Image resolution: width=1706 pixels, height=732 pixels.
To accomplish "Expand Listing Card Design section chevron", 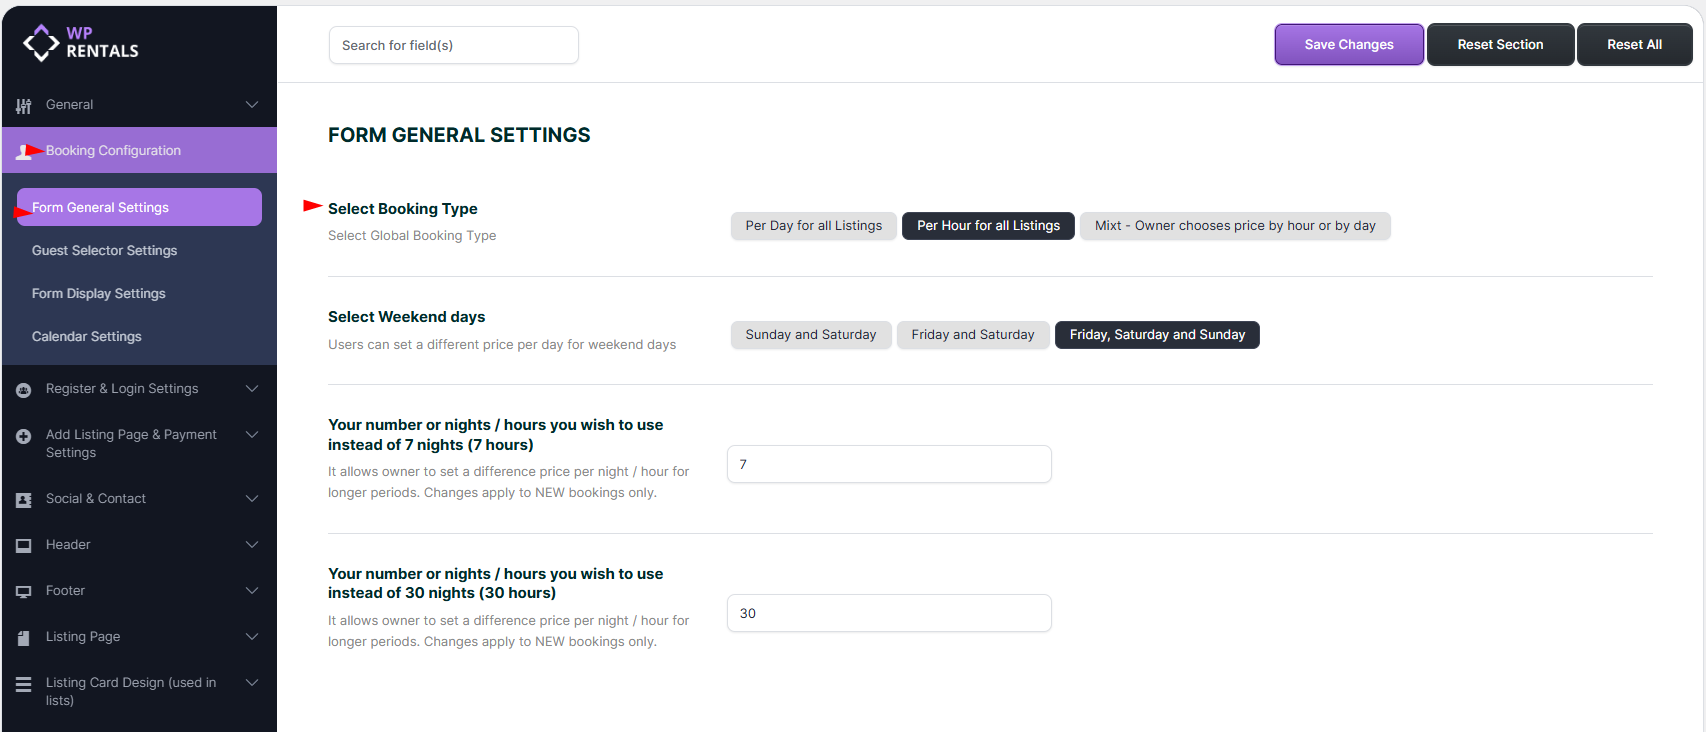I will coord(252,683).
